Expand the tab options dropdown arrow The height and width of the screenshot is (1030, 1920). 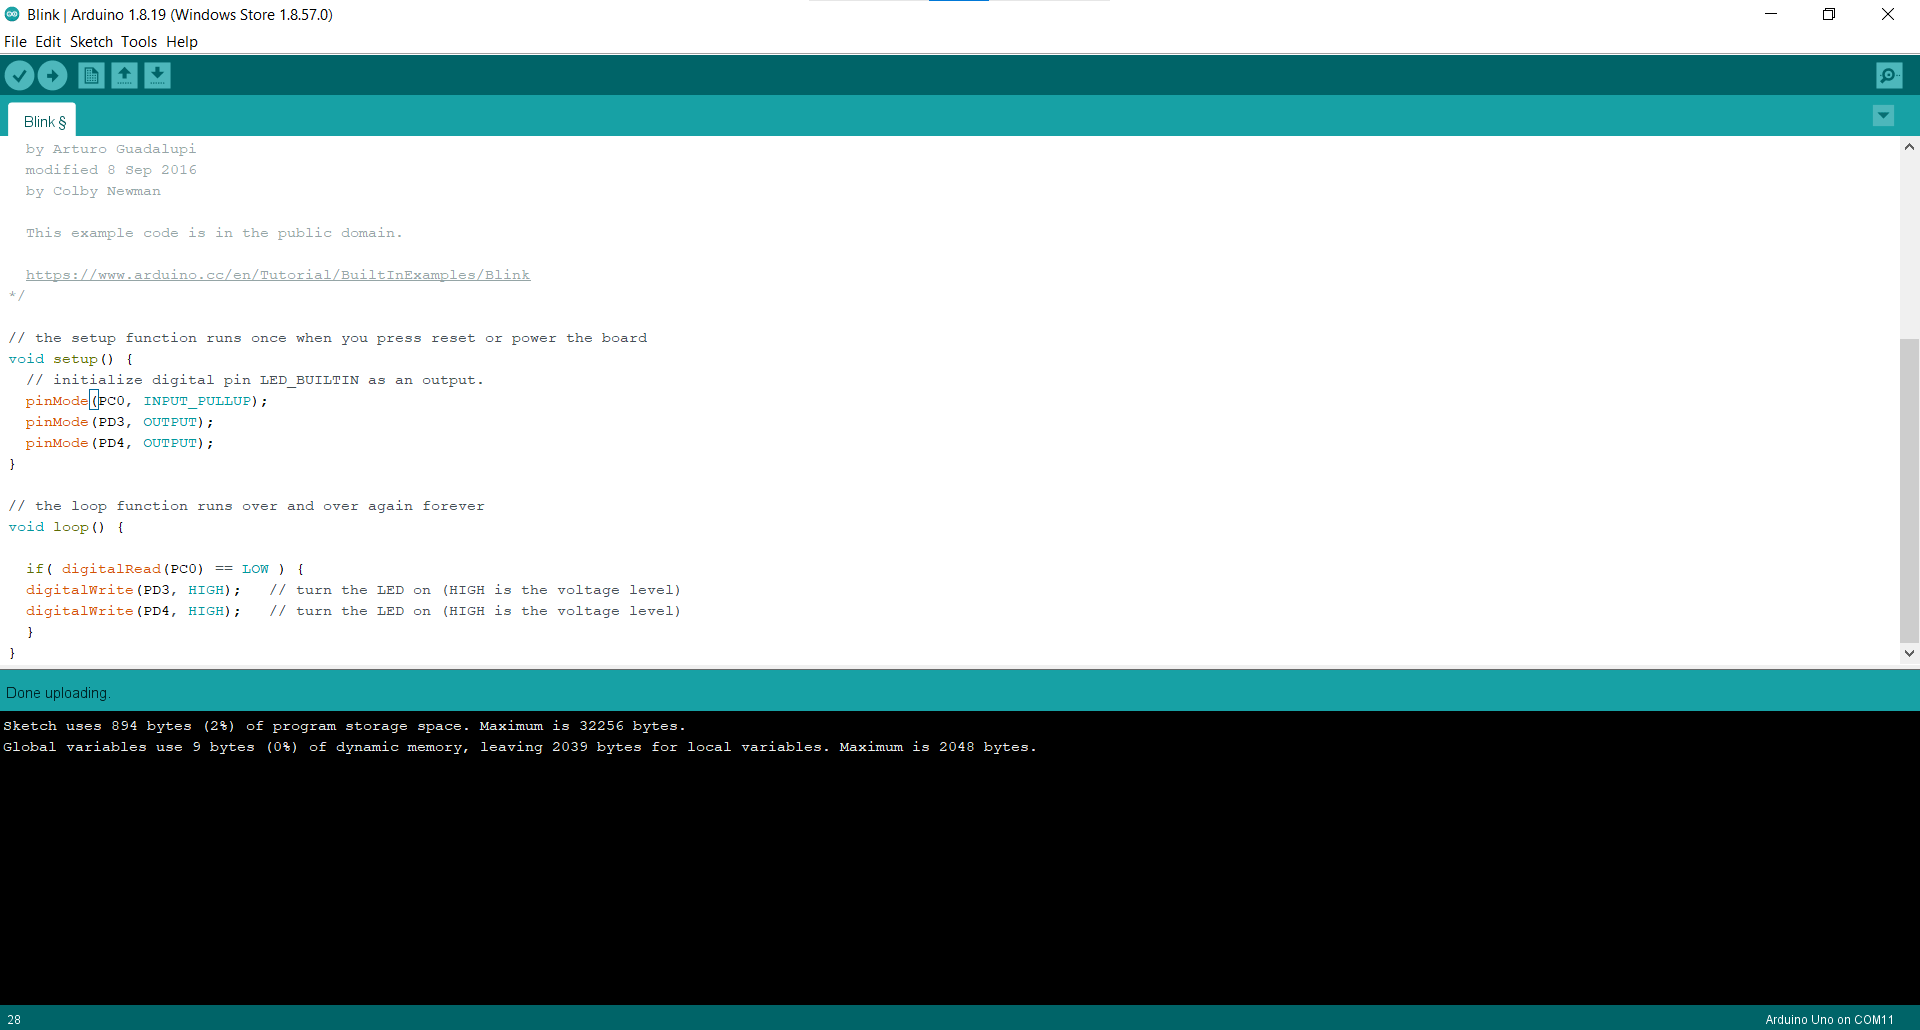pos(1883,116)
